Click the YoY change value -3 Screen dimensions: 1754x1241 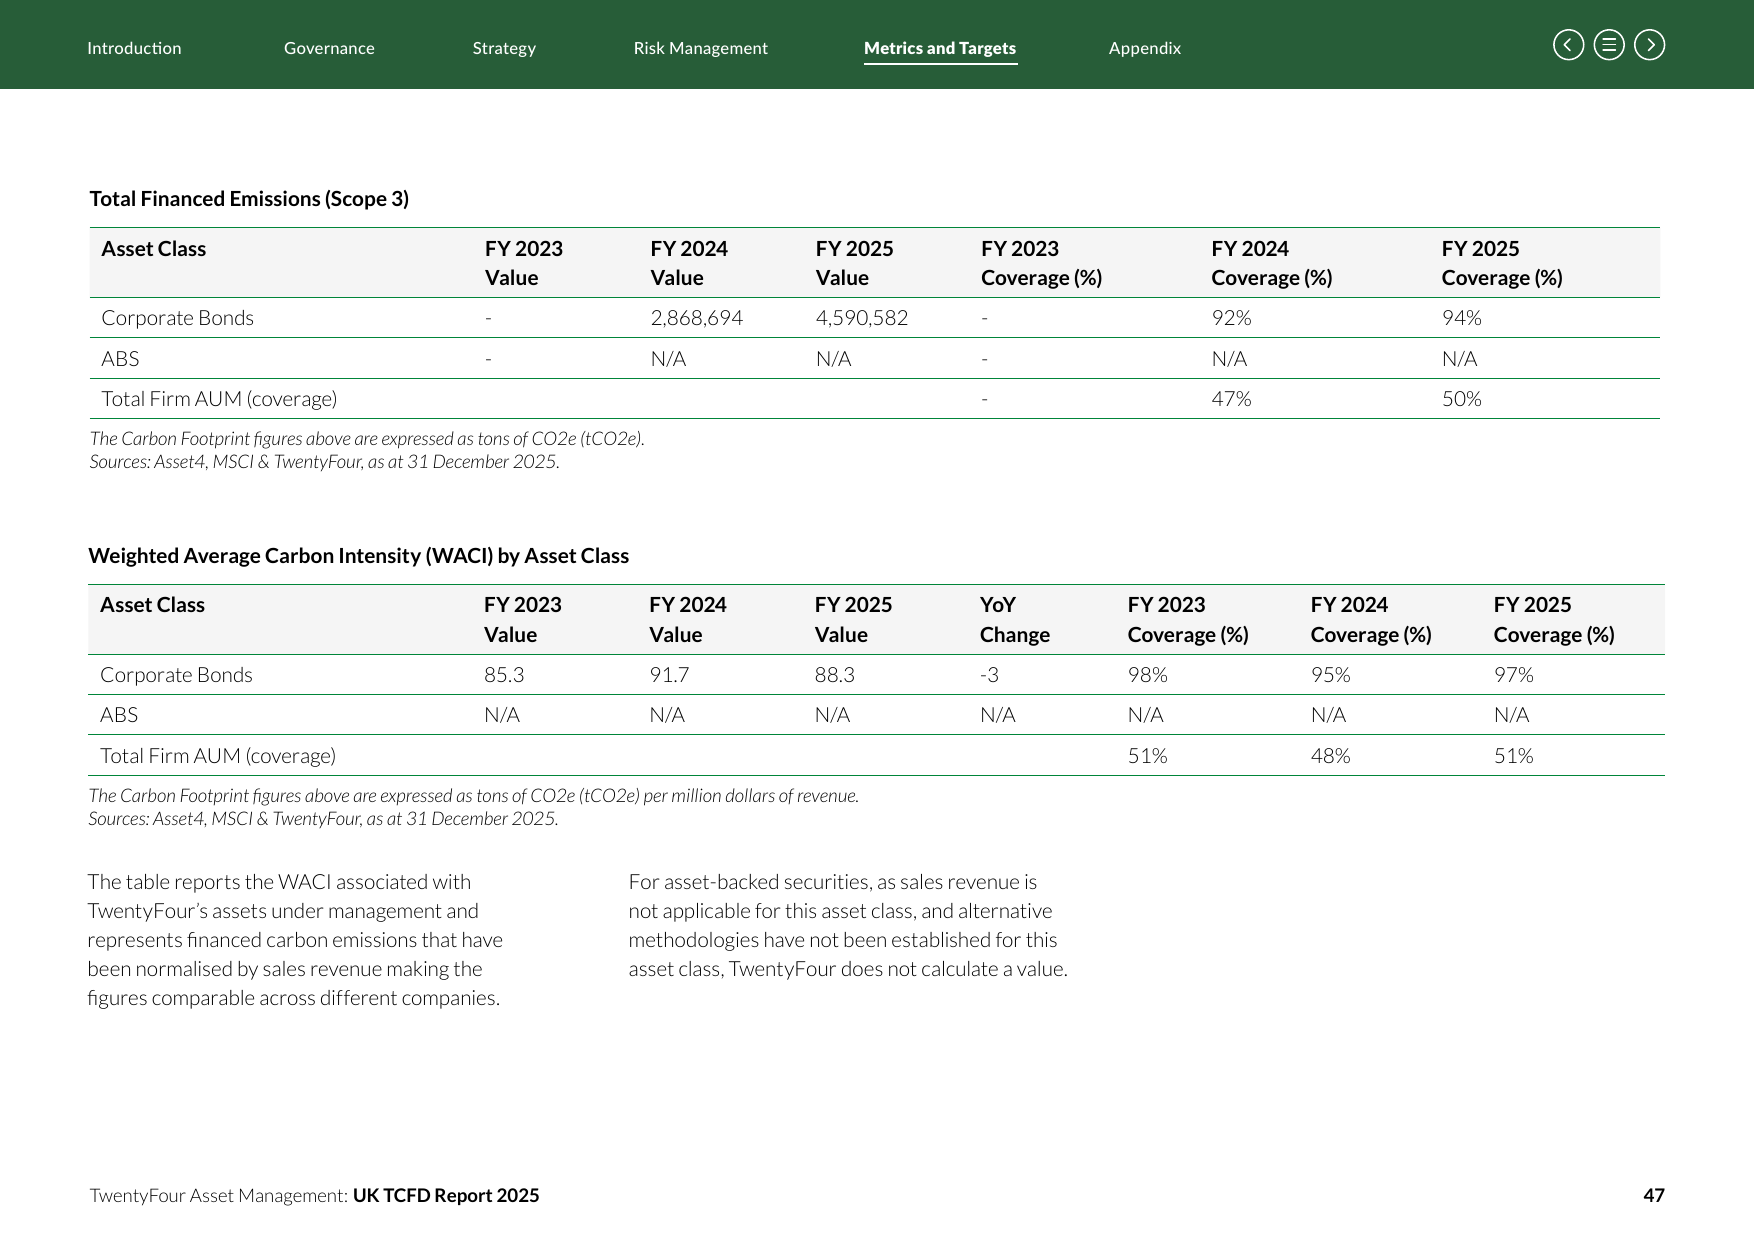pos(989,675)
